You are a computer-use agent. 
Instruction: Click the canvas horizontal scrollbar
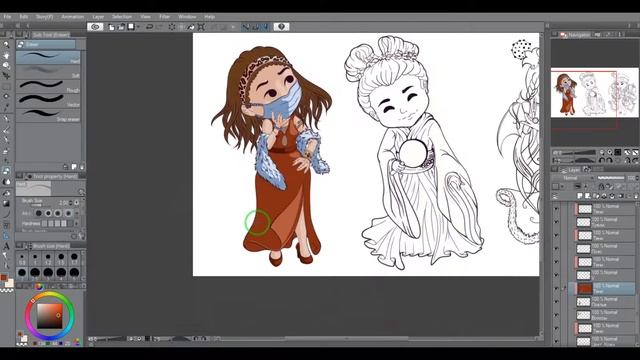(x=346, y=338)
